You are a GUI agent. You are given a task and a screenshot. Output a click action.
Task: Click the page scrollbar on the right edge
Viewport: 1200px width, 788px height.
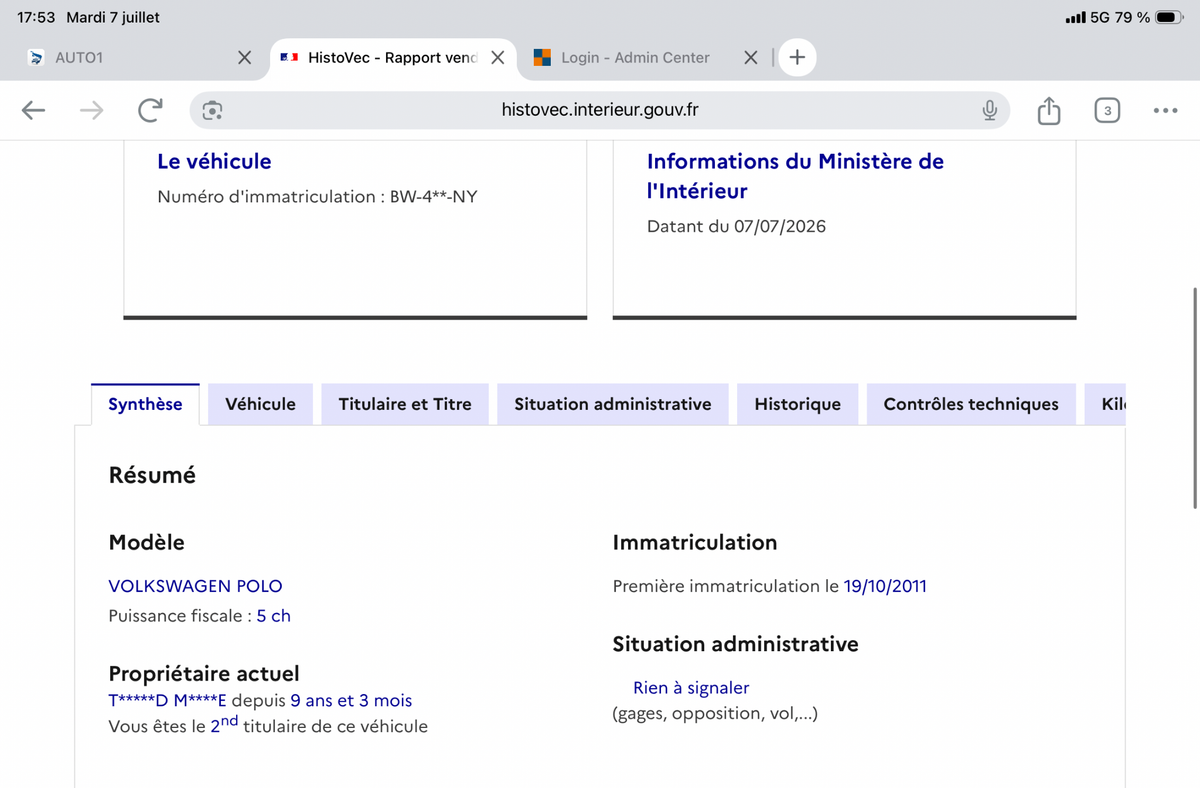point(1195,398)
